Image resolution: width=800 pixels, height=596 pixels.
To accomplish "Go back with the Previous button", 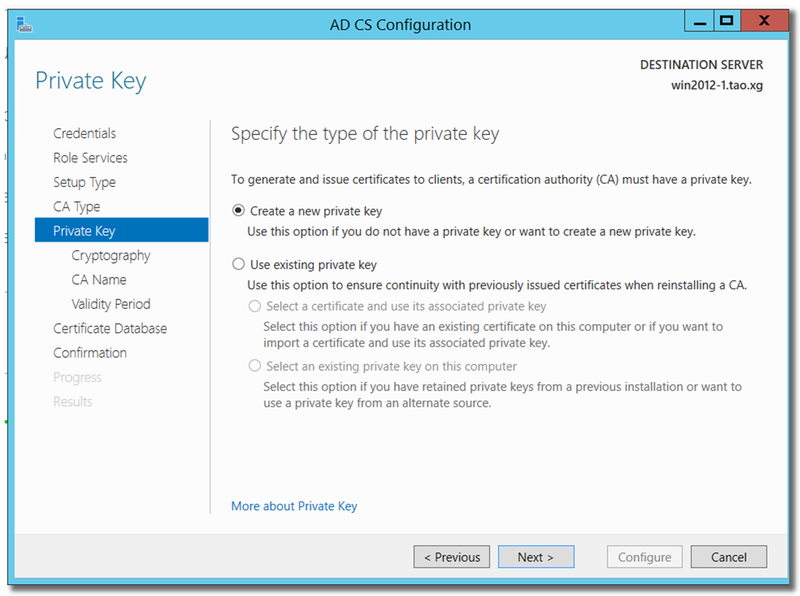I will pos(452,557).
